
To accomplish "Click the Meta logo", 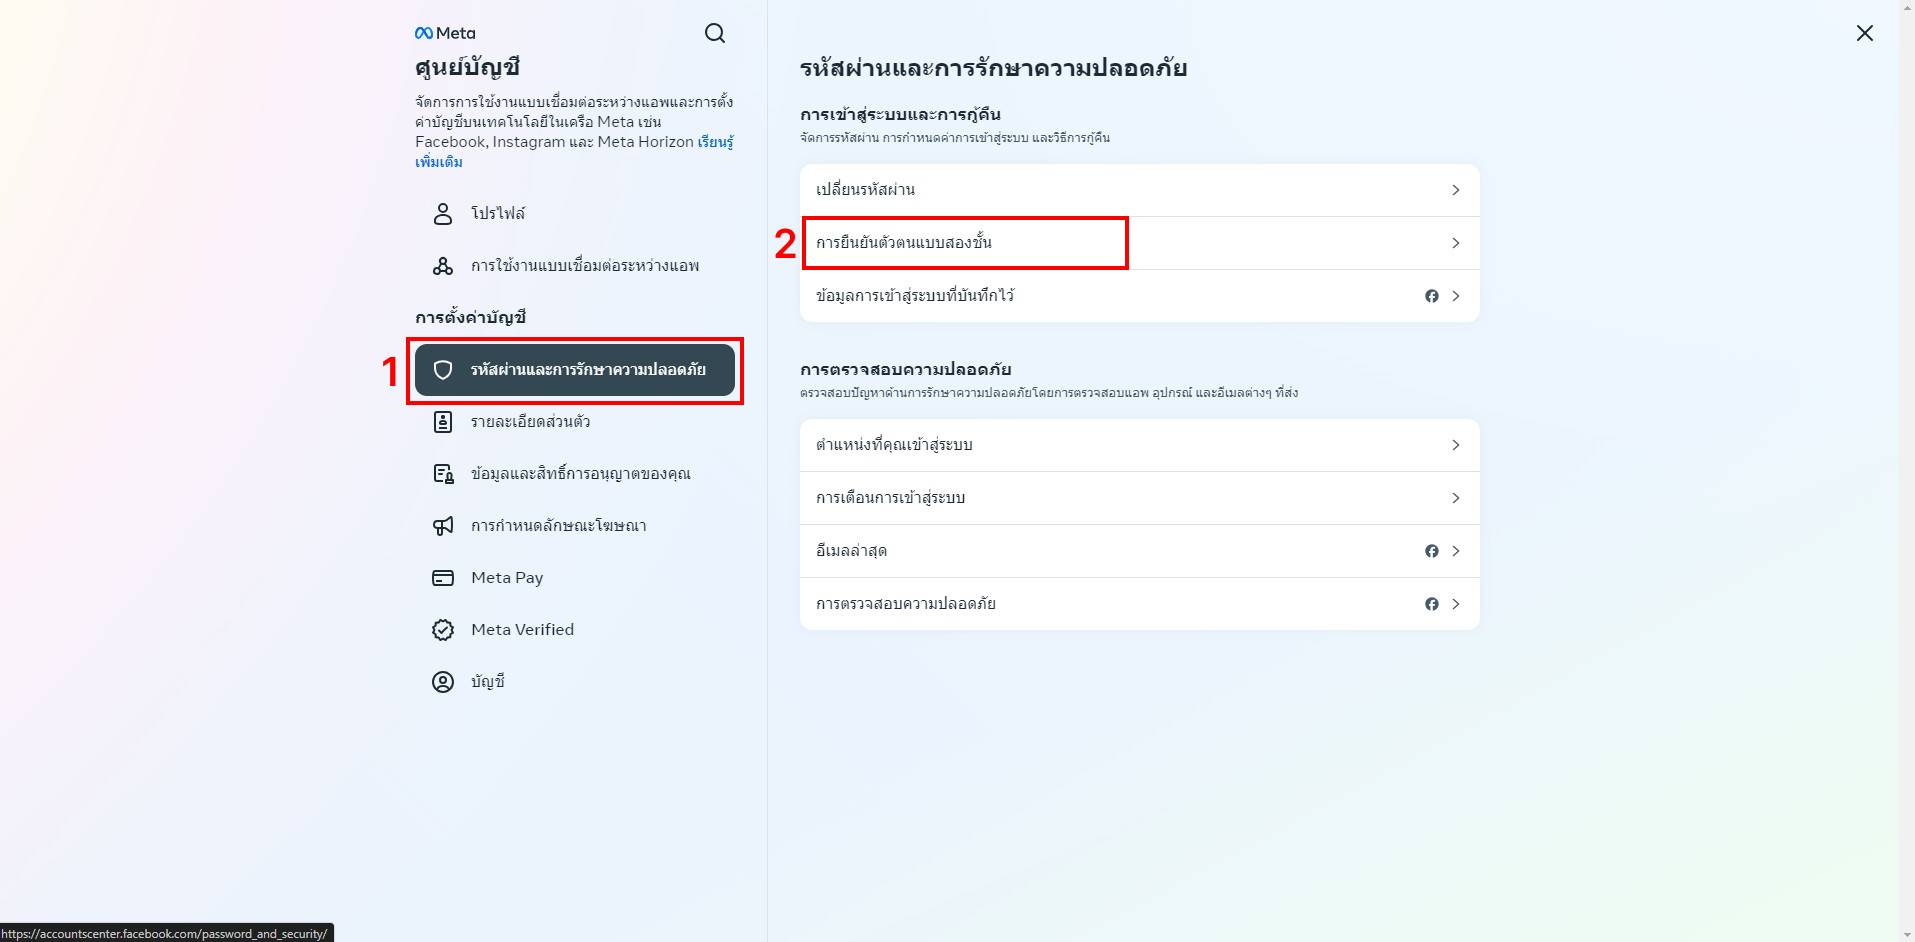I will (445, 33).
